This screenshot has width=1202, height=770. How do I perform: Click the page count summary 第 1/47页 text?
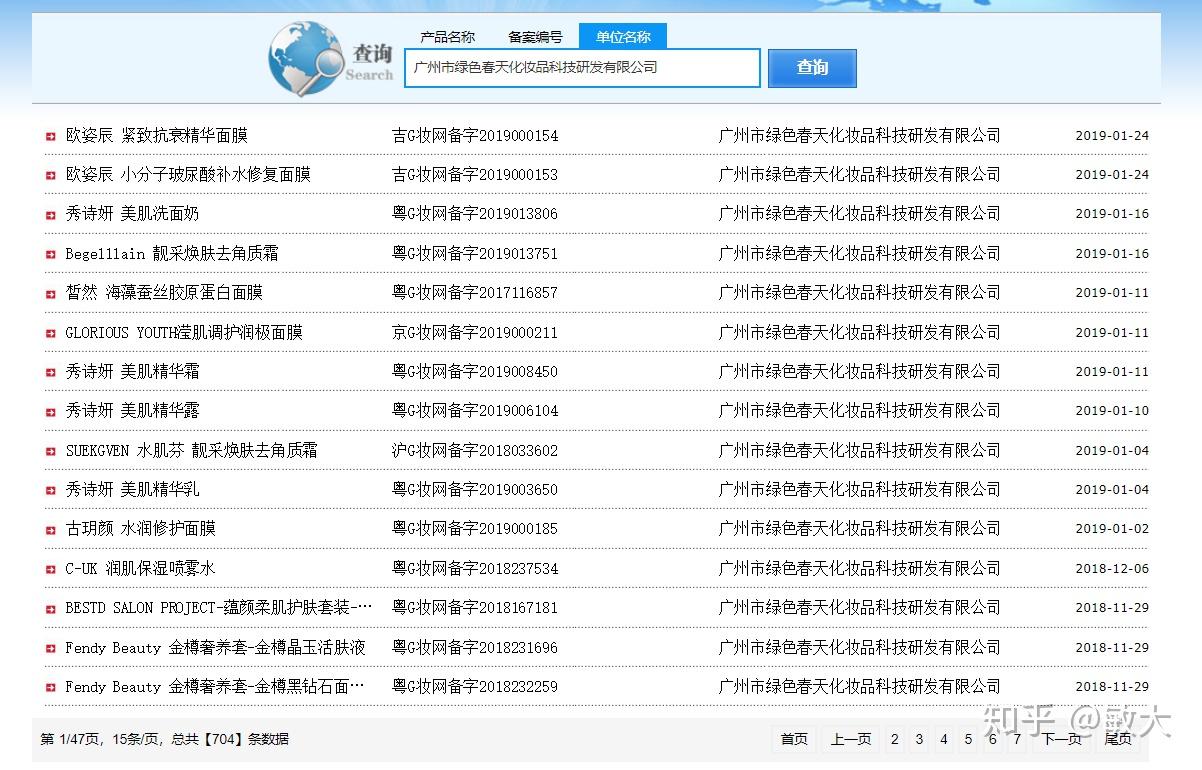tap(70, 739)
